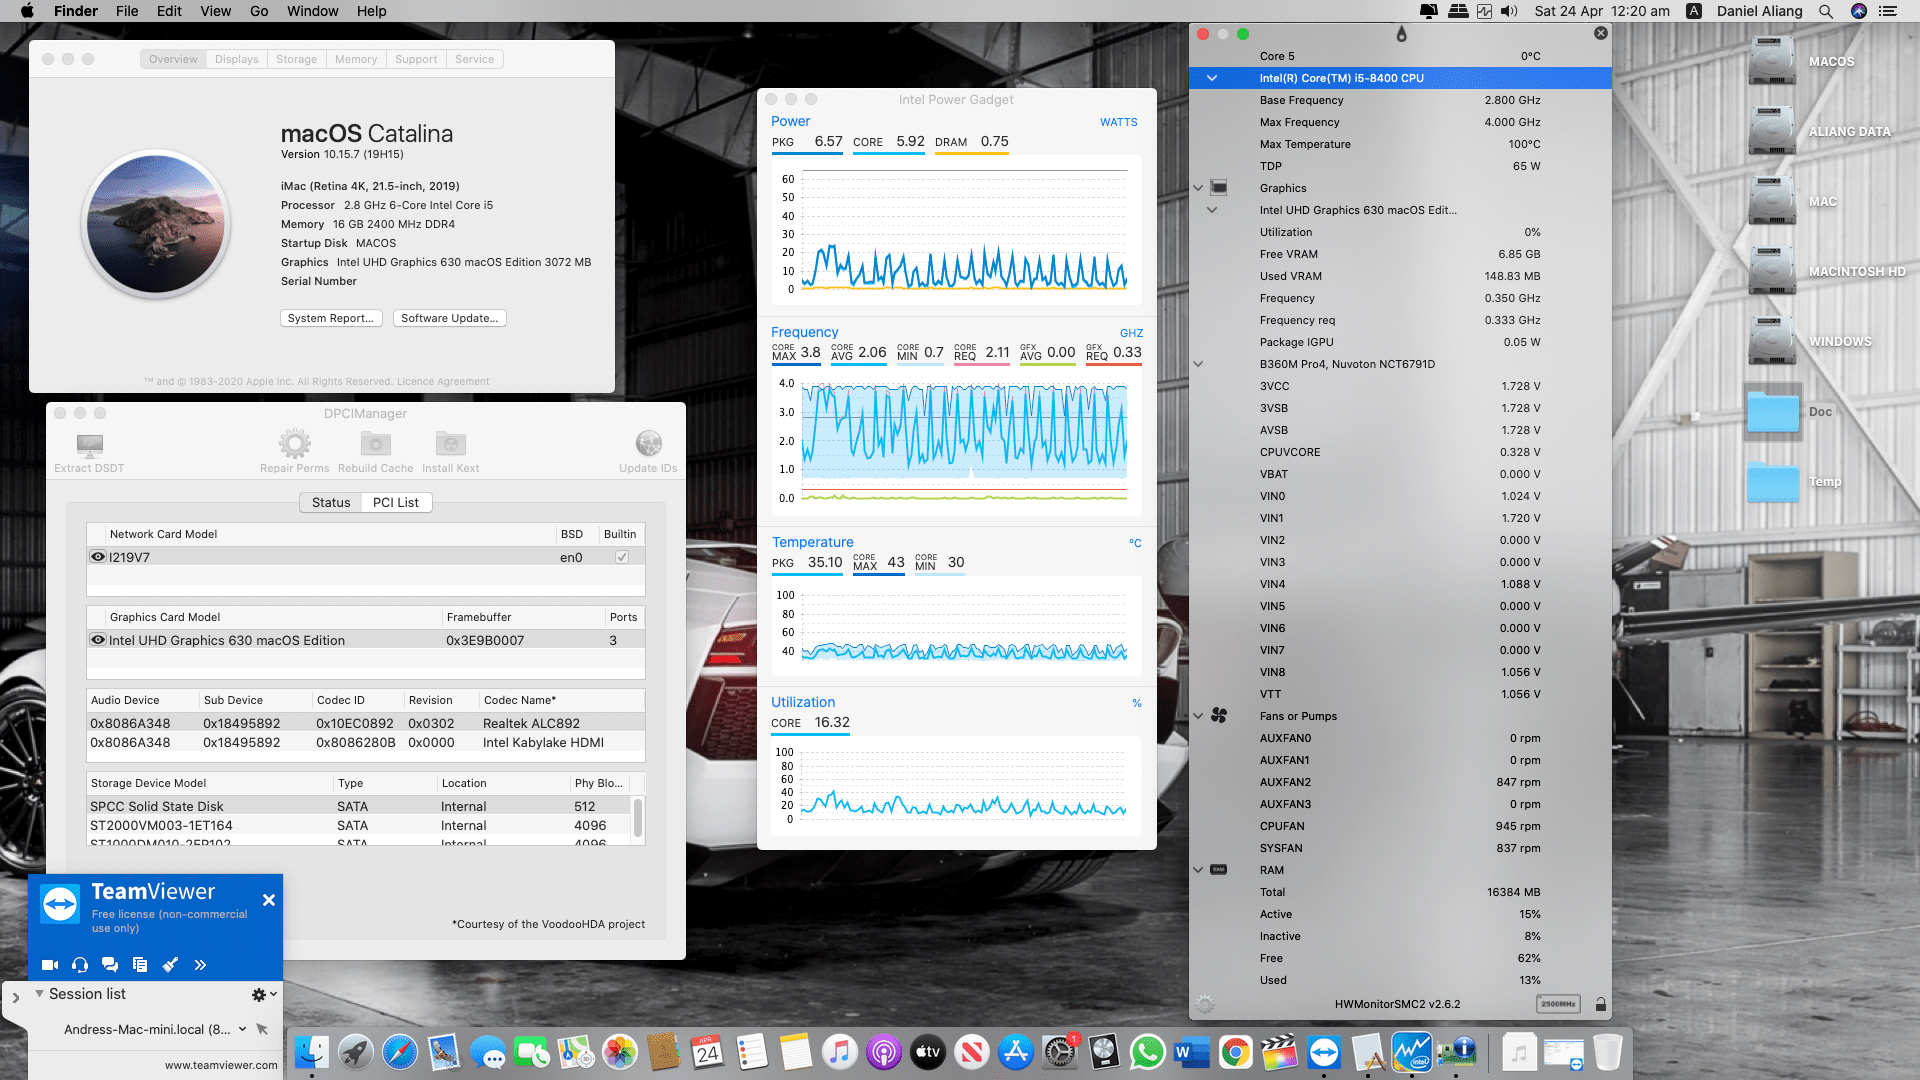
Task: Click storage device list scrollbar in DPCIManager
Action: 638,818
